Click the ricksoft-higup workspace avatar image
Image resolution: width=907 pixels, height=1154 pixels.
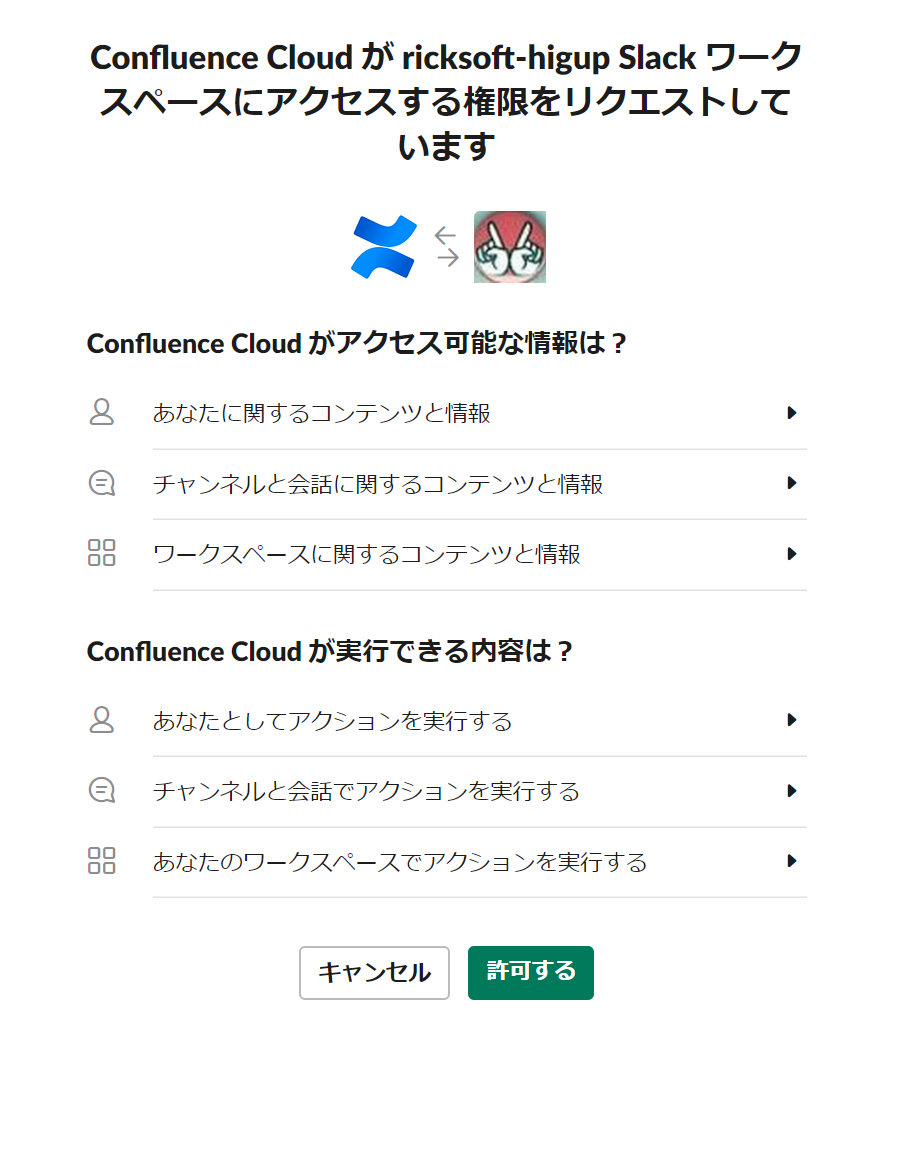pos(509,247)
